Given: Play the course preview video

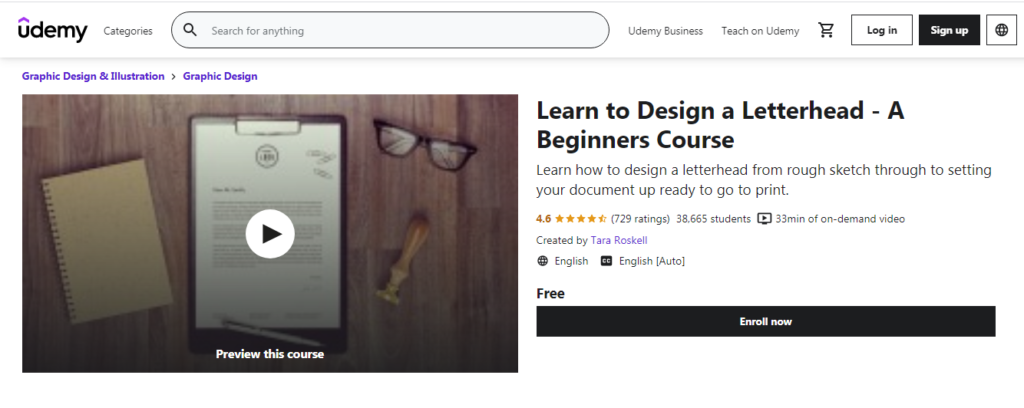Looking at the screenshot, I should pos(270,234).
